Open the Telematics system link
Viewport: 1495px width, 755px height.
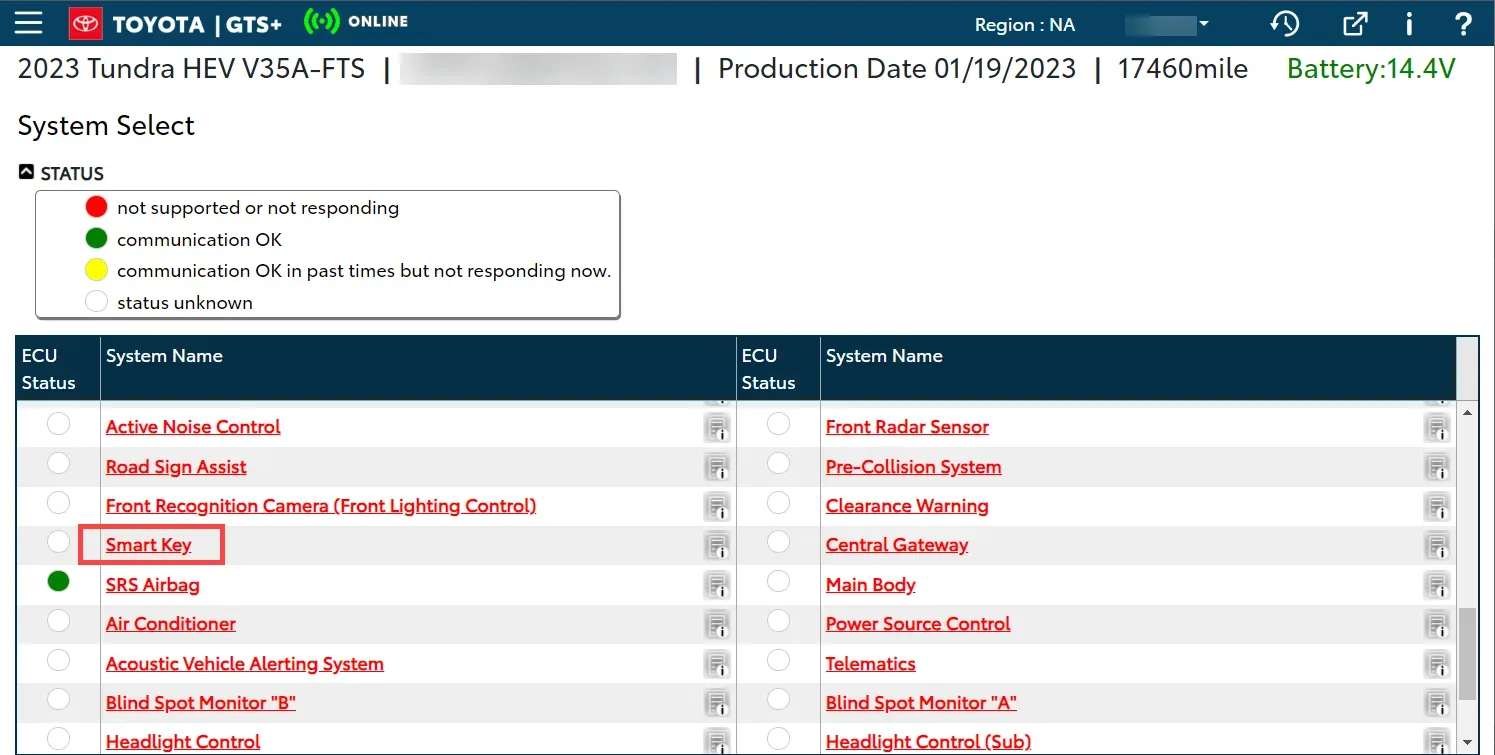tap(871, 664)
